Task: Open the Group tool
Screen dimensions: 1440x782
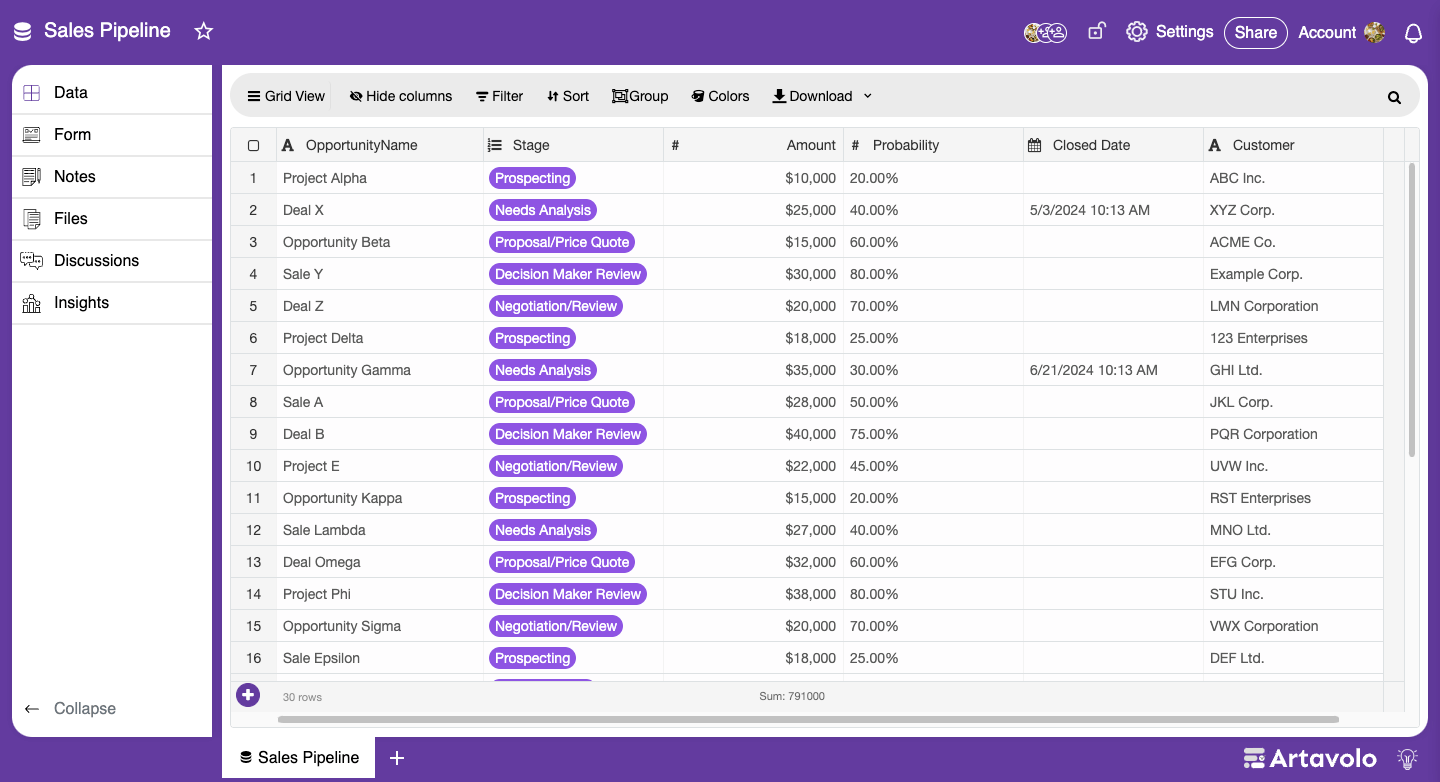Action: 640,96
